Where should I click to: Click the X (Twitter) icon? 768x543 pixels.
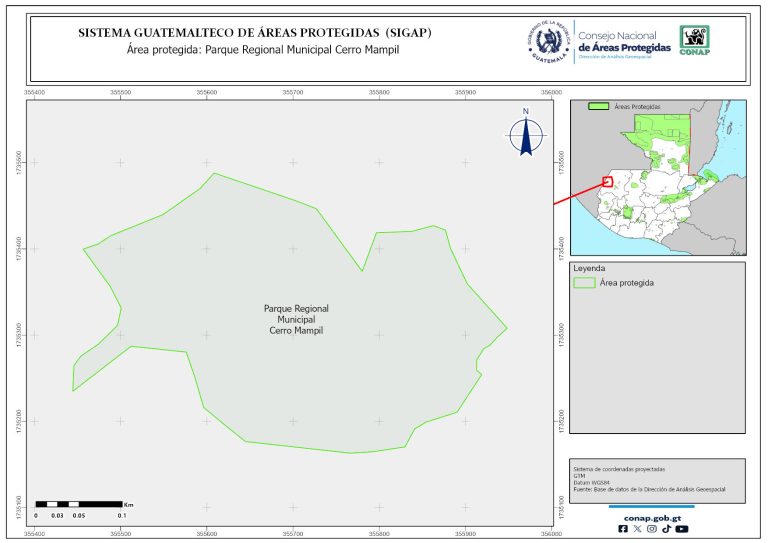coord(638,529)
